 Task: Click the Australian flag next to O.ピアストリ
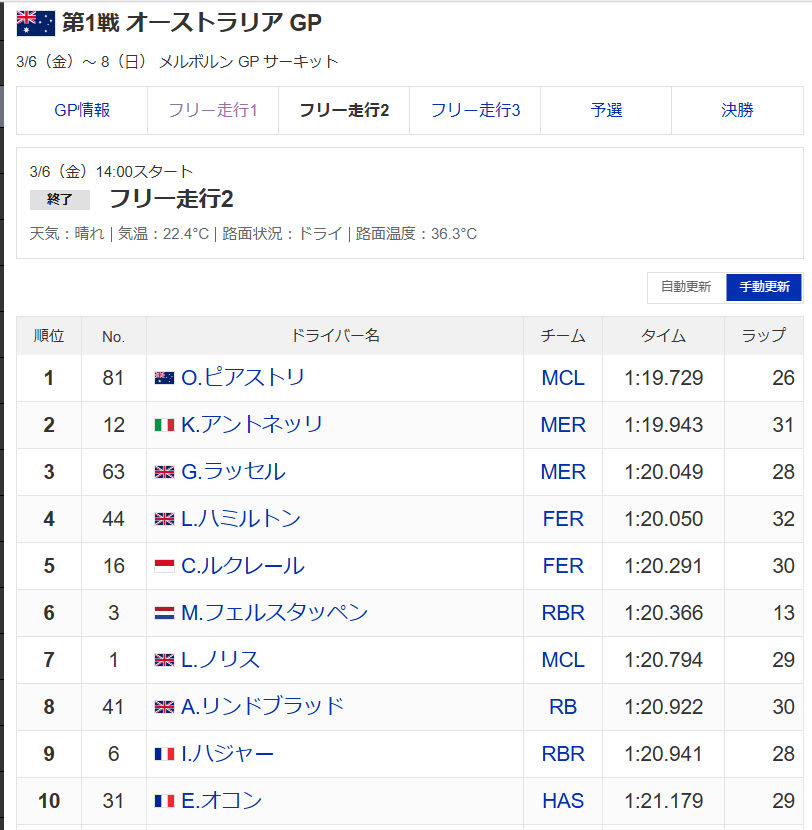164,378
